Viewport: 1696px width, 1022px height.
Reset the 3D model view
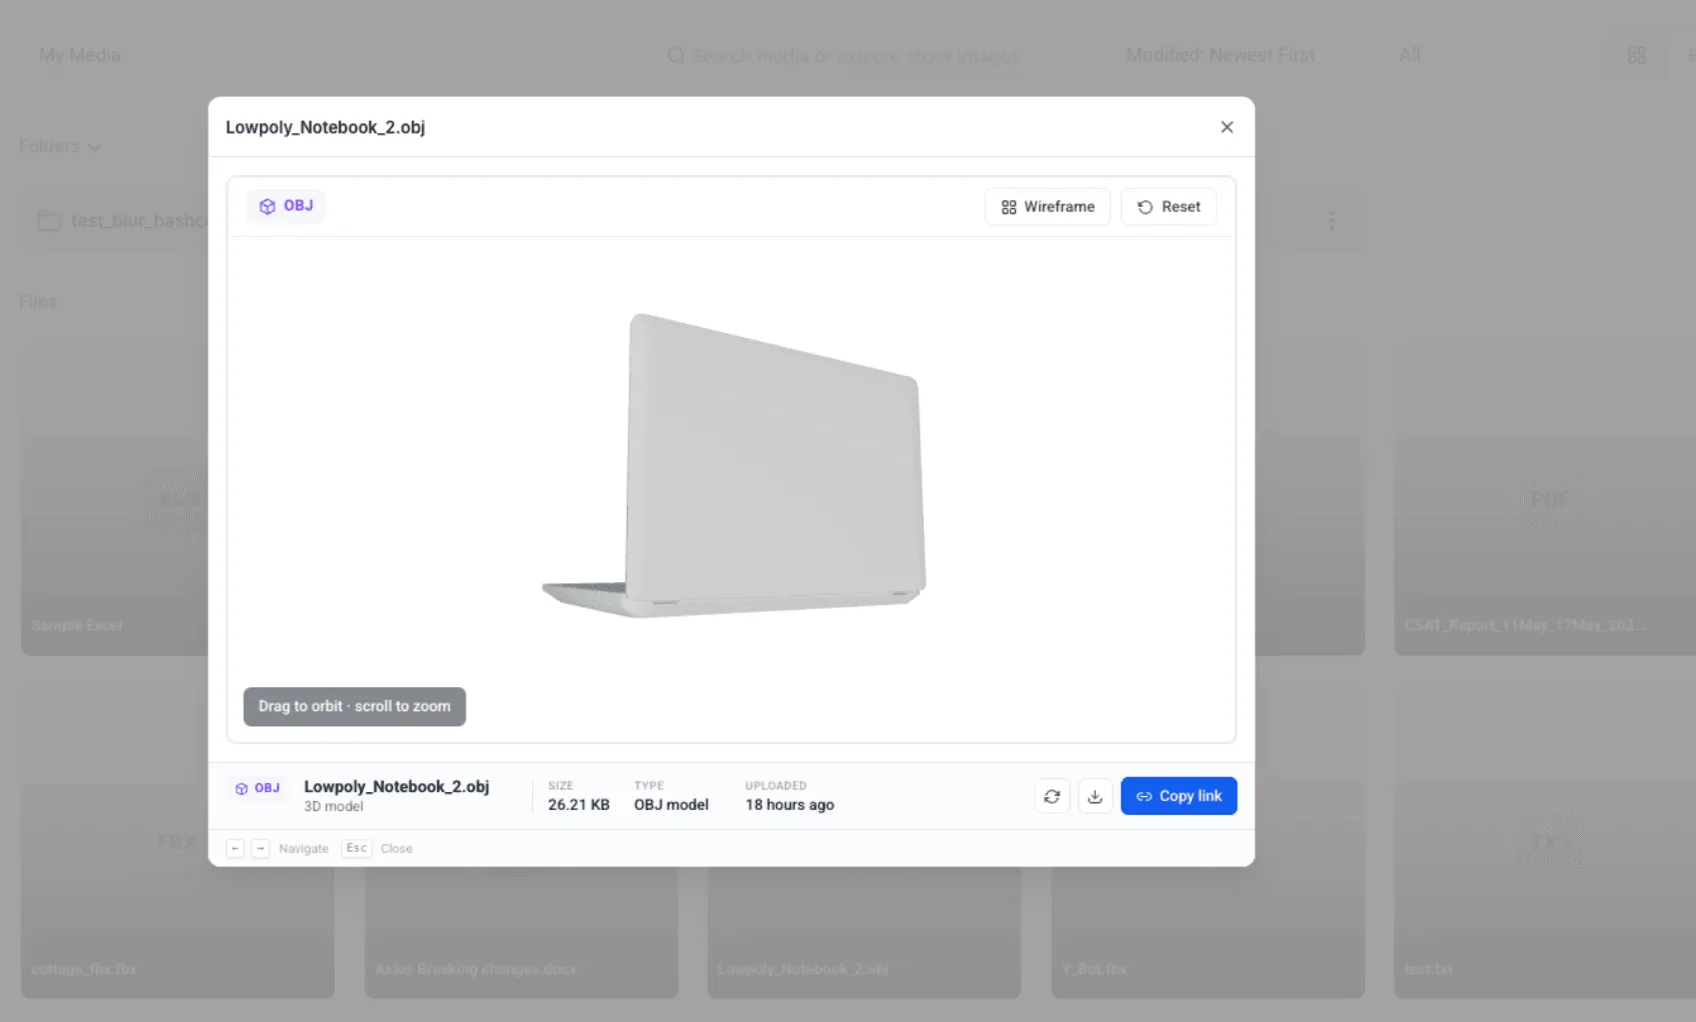pyautogui.click(x=1168, y=207)
